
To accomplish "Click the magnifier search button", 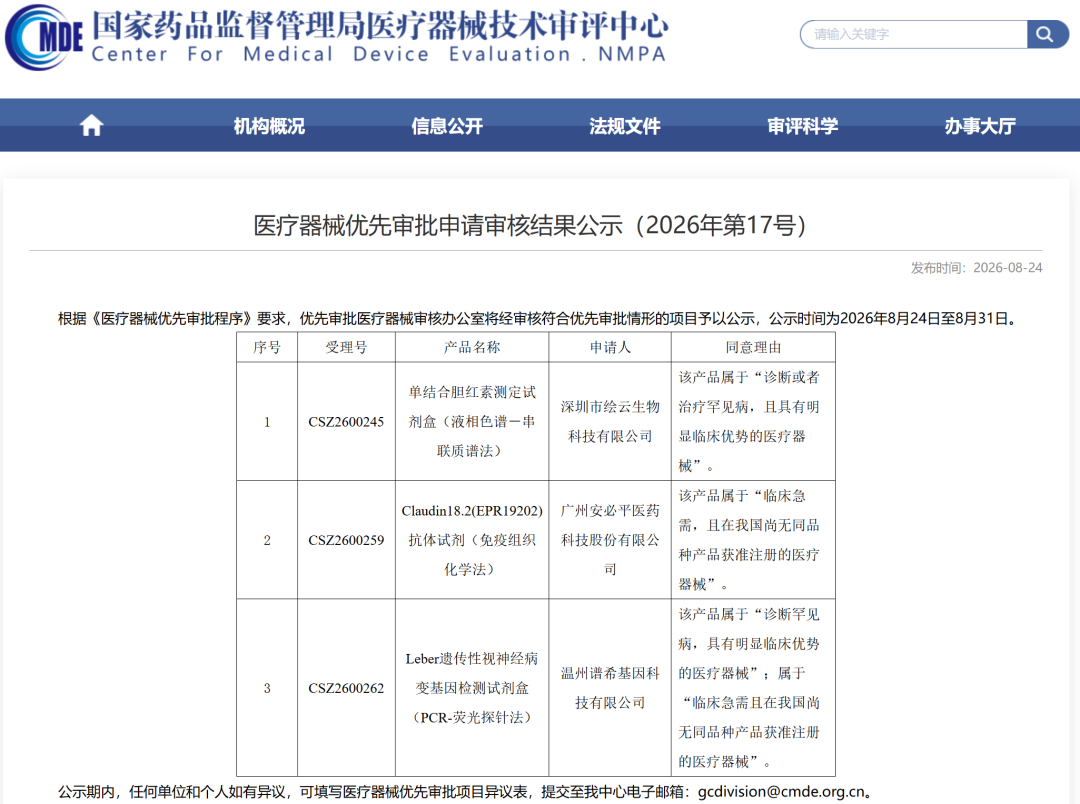I will coord(1046,34).
